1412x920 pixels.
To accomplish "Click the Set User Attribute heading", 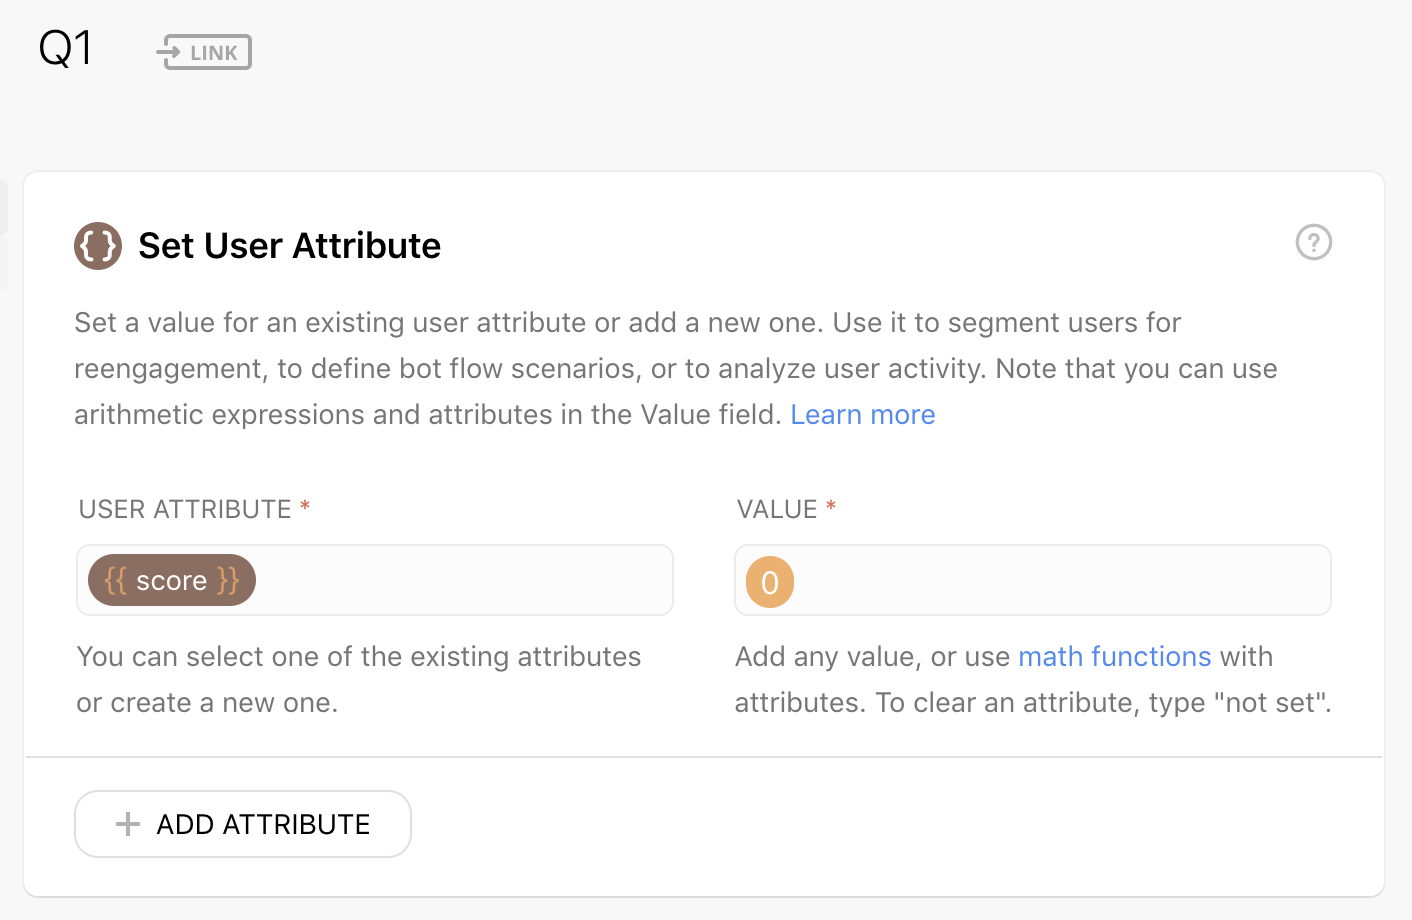I will (x=290, y=246).
